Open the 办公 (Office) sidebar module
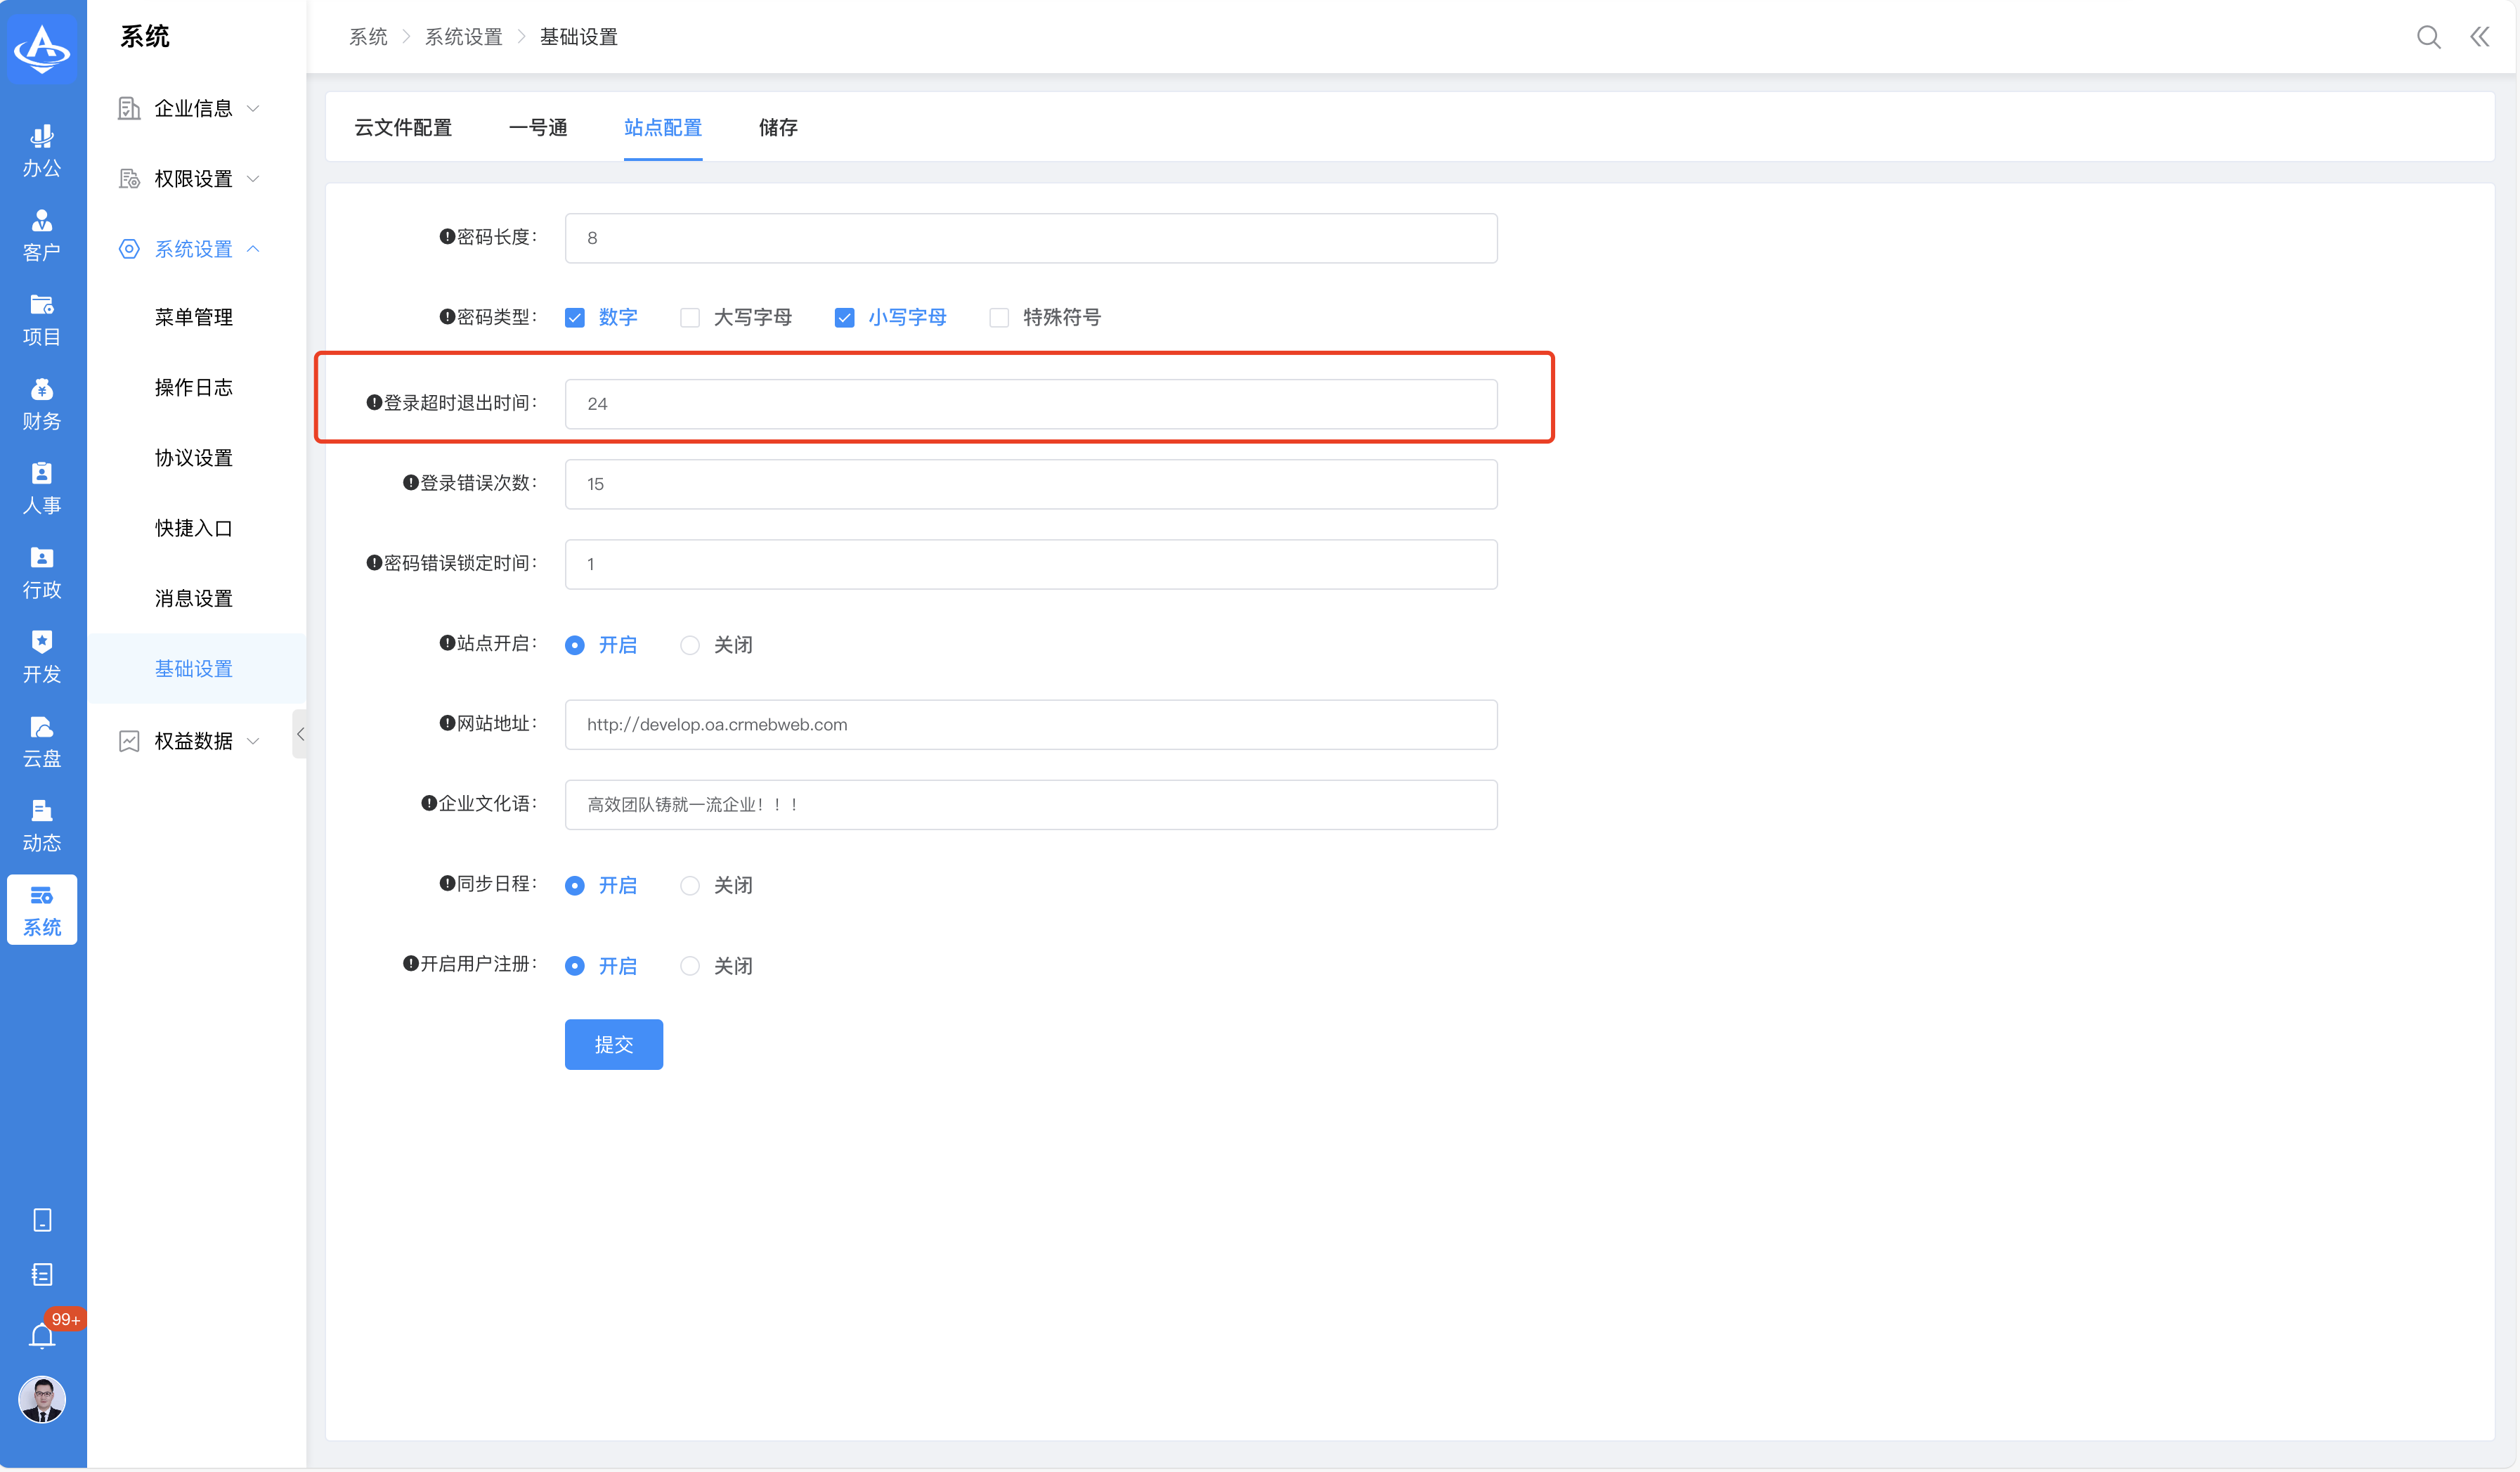Viewport: 2520px width, 1472px height. click(x=42, y=151)
